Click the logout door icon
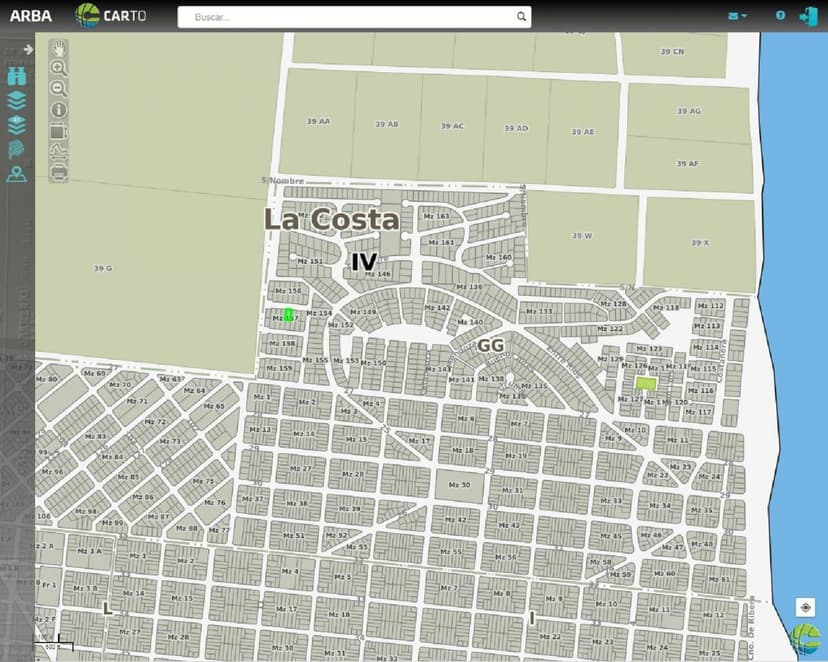The image size is (828, 662). point(811,16)
